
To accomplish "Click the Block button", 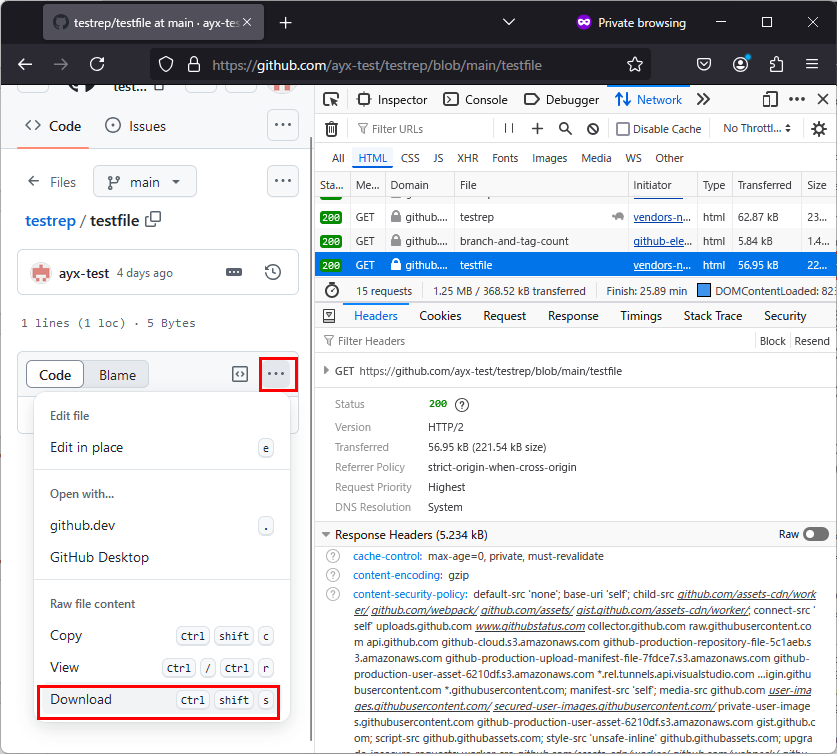I will (772, 341).
